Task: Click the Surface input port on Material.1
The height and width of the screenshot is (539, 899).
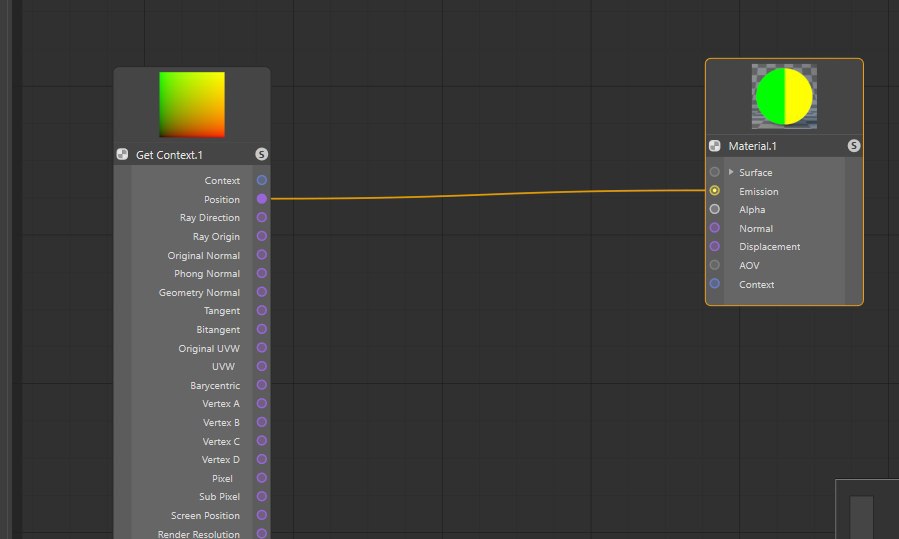Action: click(714, 172)
